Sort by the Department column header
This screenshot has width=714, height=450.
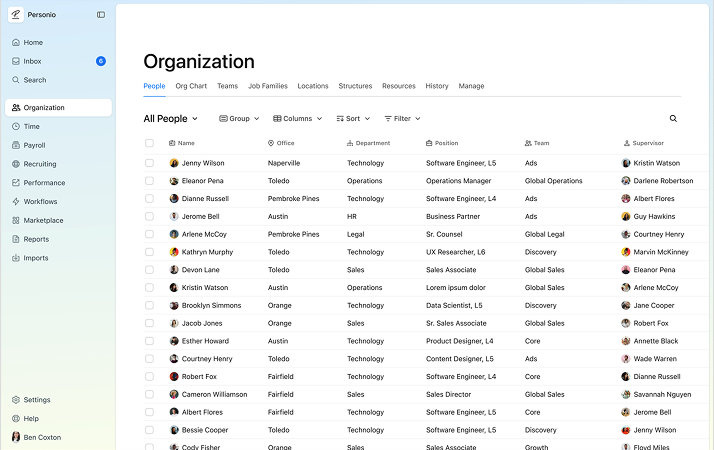(x=372, y=143)
